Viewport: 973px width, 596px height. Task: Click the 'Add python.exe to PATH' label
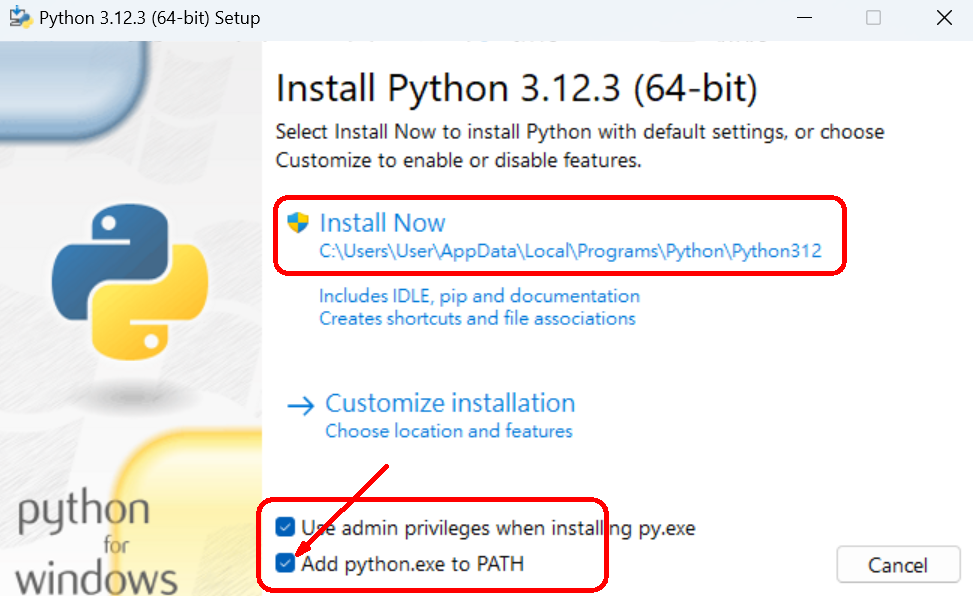click(x=413, y=564)
